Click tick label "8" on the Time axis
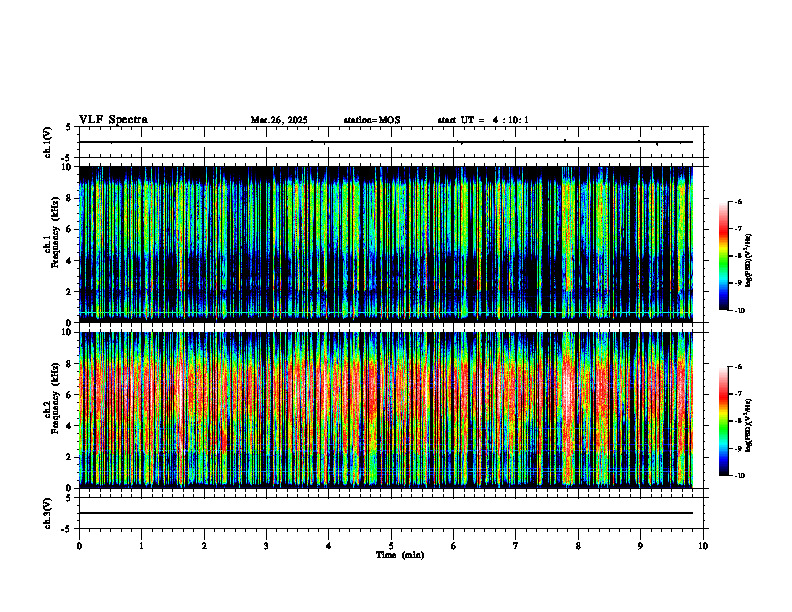 (x=578, y=546)
